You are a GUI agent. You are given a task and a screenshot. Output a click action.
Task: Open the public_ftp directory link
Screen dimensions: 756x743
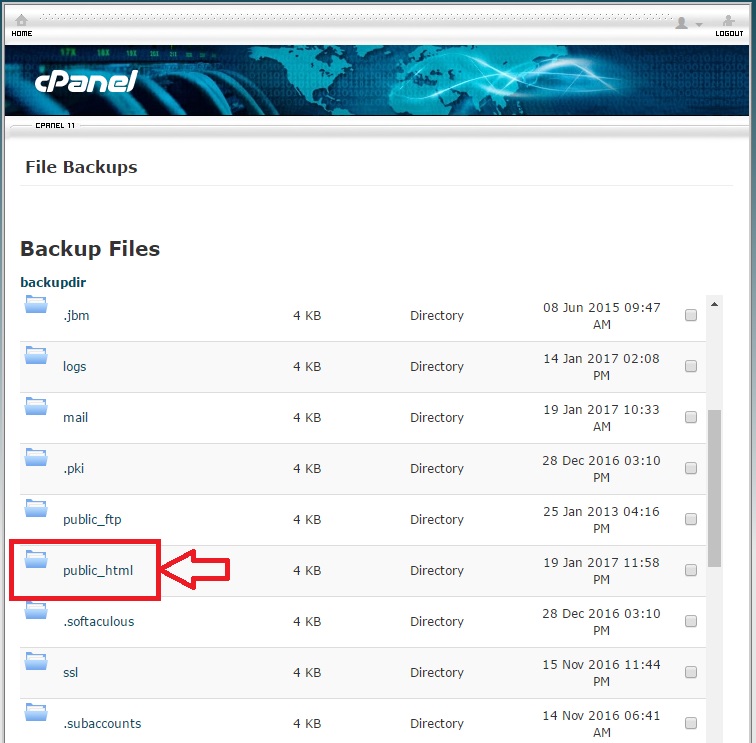tap(92, 520)
